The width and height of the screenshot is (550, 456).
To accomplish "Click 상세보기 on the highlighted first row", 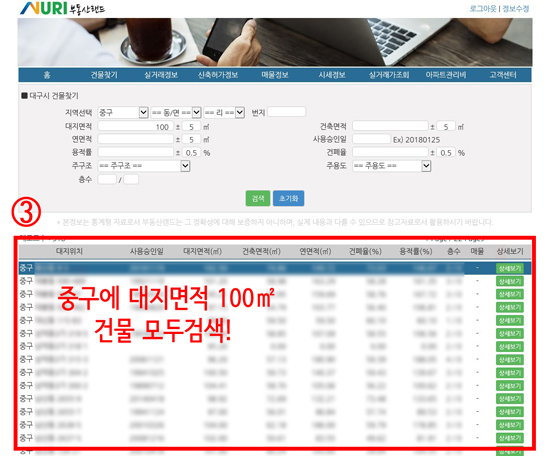I will tap(510, 268).
